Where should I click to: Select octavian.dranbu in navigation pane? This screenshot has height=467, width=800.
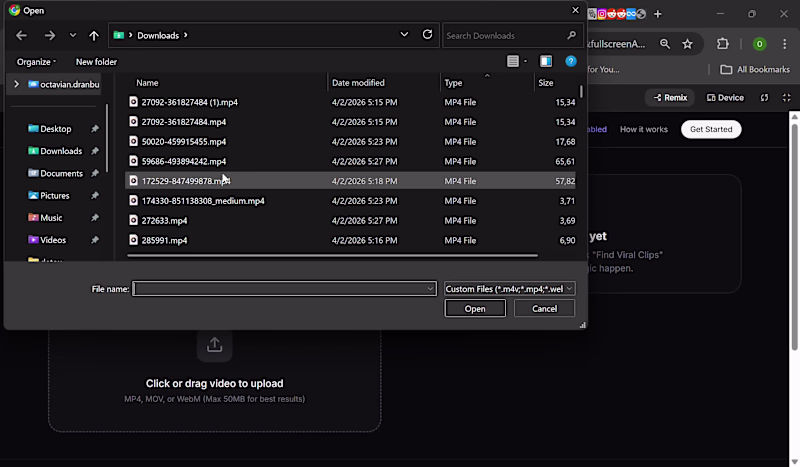coord(64,84)
